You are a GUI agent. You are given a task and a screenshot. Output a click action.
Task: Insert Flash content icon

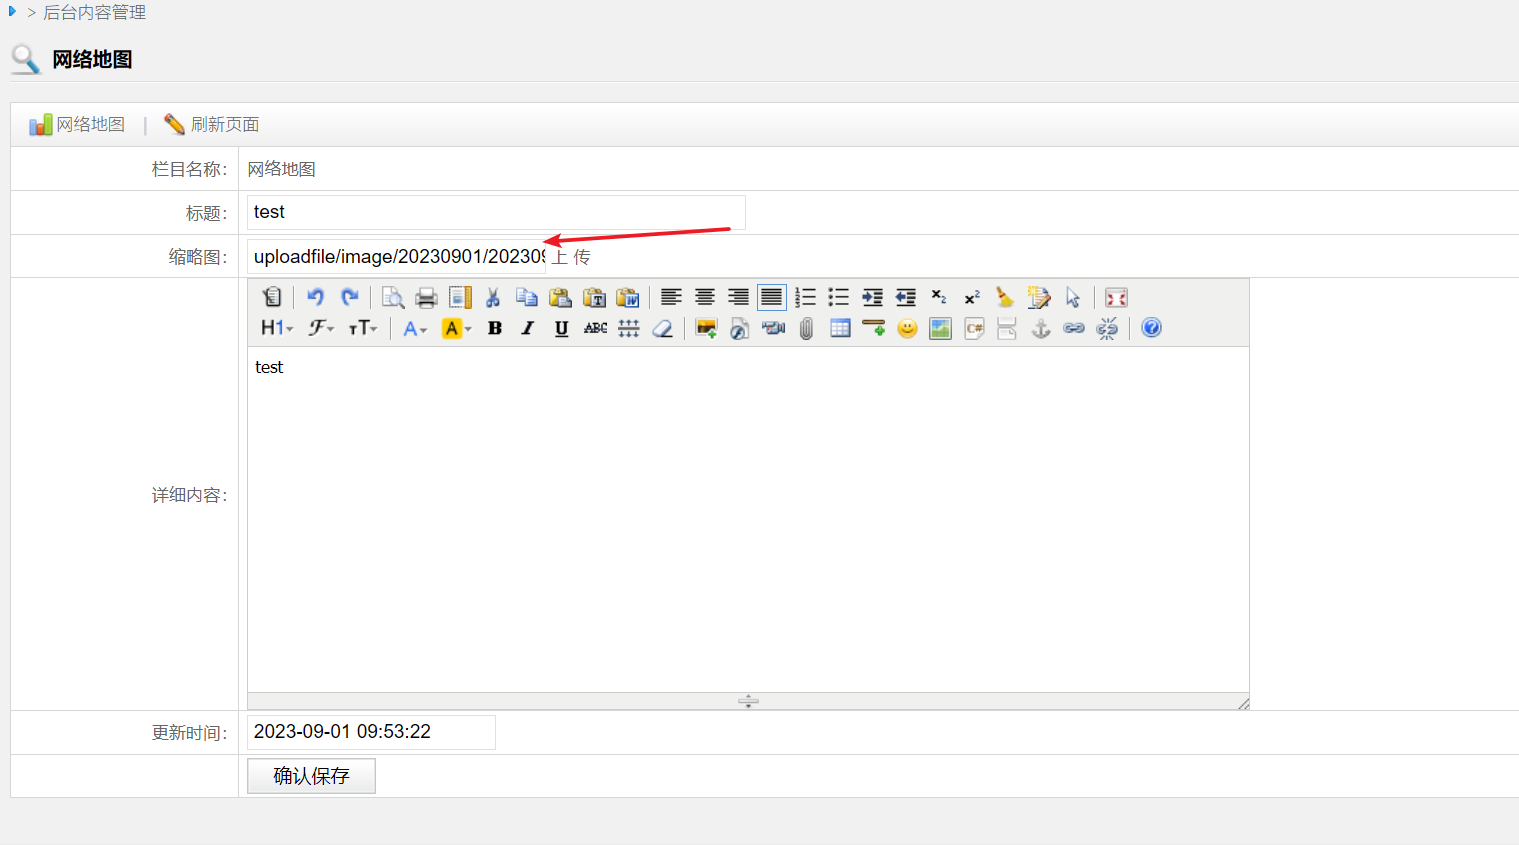pyautogui.click(x=740, y=328)
